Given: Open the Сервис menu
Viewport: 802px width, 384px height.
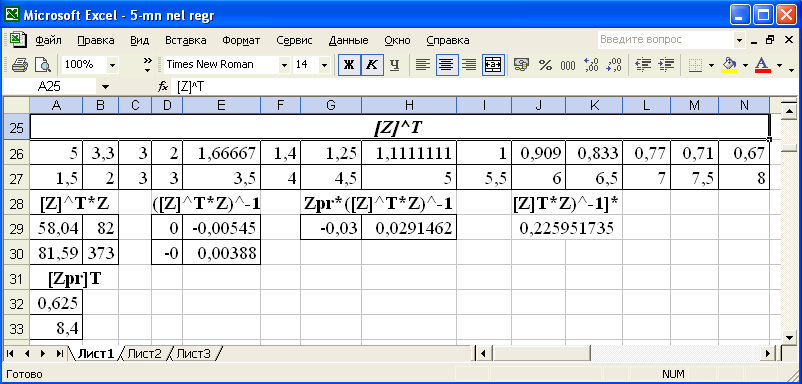Looking at the screenshot, I should click(x=294, y=40).
